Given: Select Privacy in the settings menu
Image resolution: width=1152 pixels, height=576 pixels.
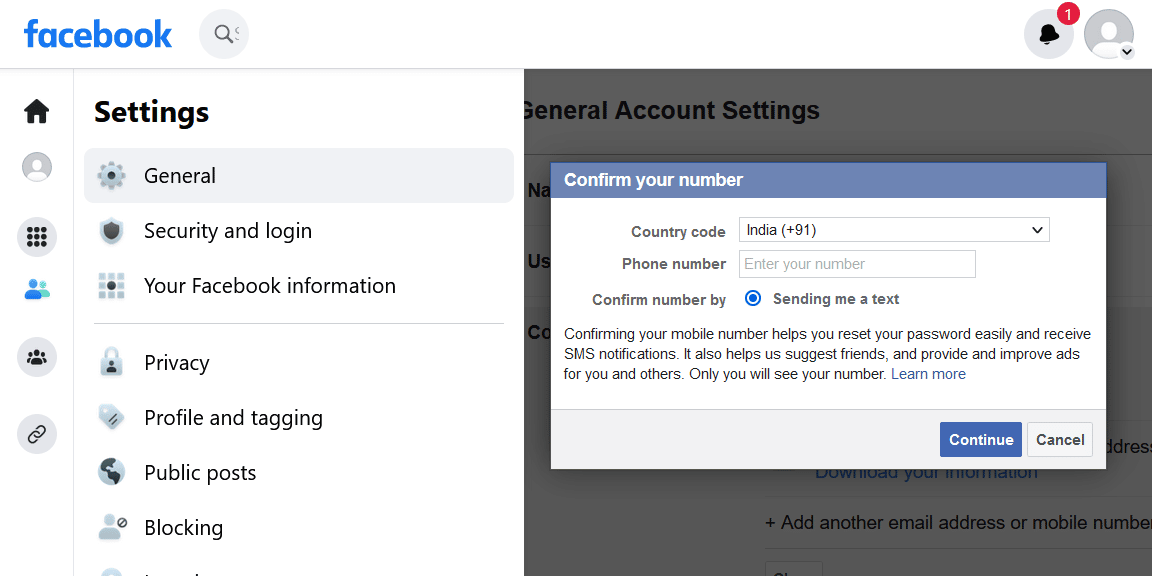Looking at the screenshot, I should [x=176, y=363].
